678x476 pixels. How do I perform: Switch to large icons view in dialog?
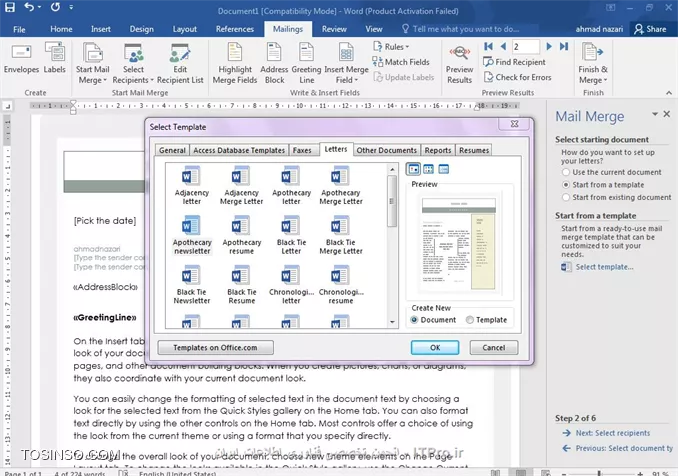(x=413, y=169)
